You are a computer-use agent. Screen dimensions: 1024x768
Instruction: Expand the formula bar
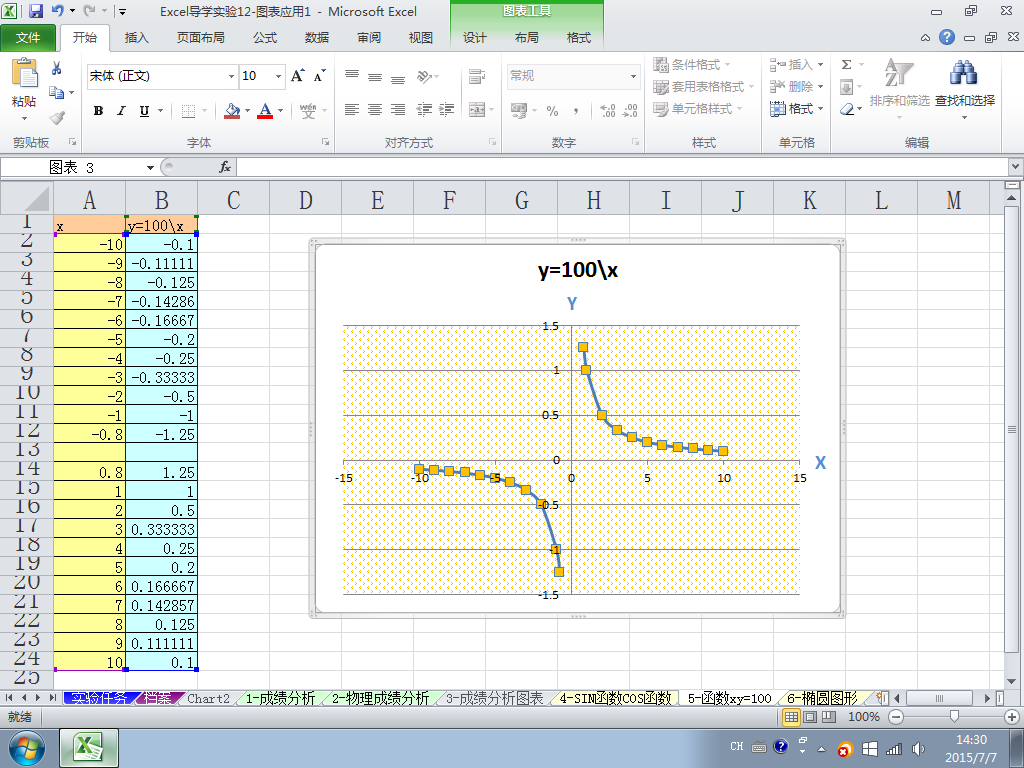pos(1016,167)
